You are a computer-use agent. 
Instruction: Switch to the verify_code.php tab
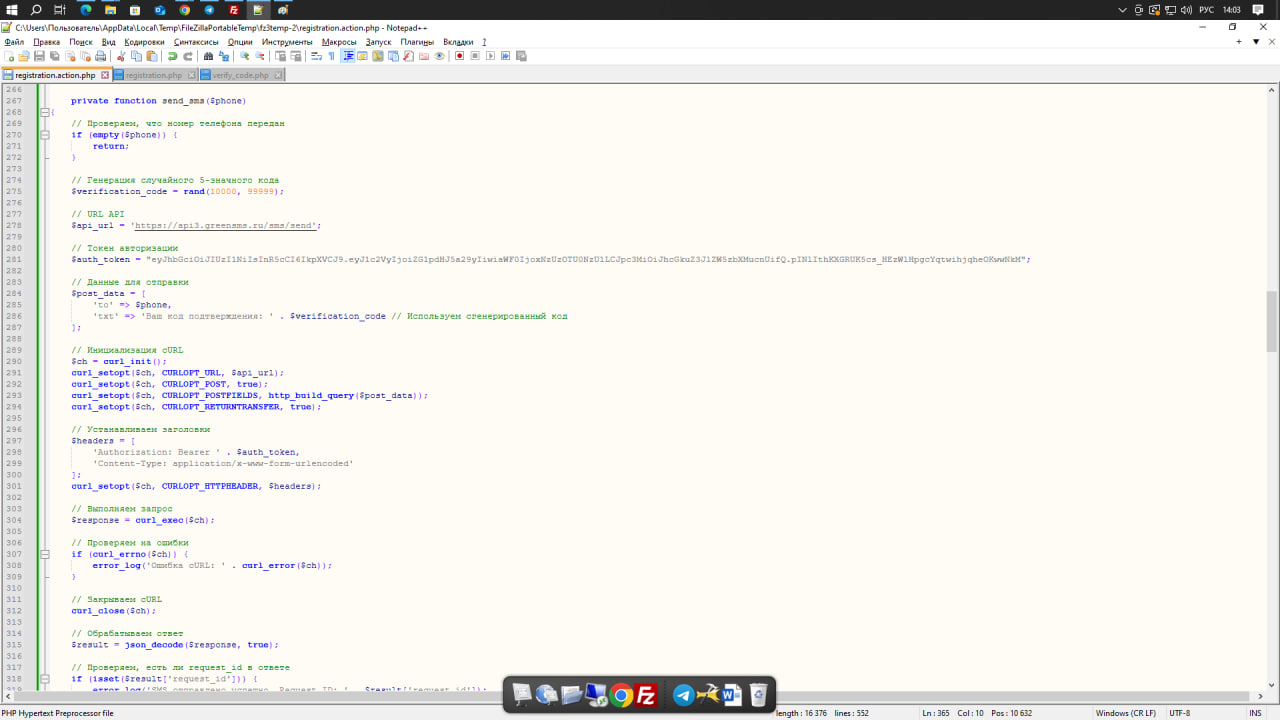tap(240, 75)
